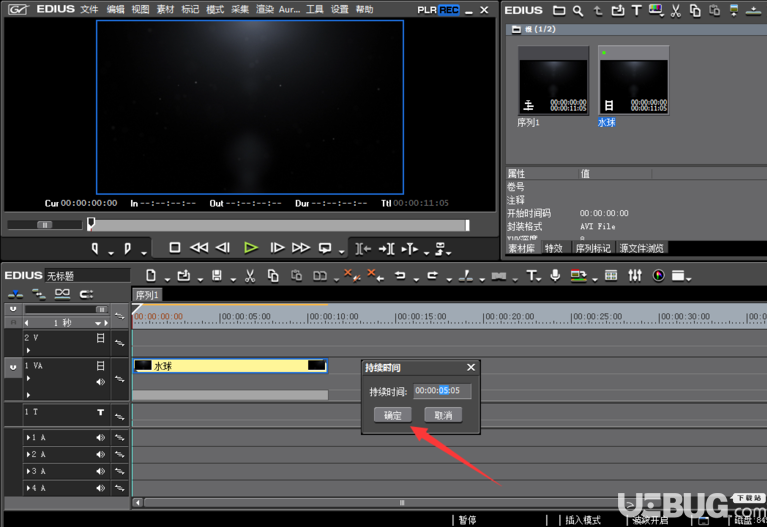Toggle loop playback icon
The image size is (767, 527).
pyautogui.click(x=325, y=249)
